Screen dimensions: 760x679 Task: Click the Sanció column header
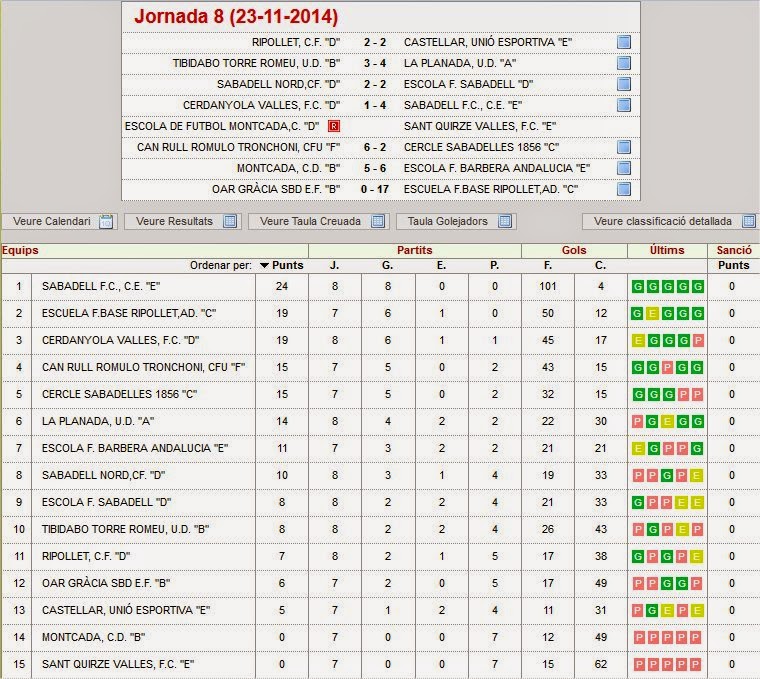[734, 251]
